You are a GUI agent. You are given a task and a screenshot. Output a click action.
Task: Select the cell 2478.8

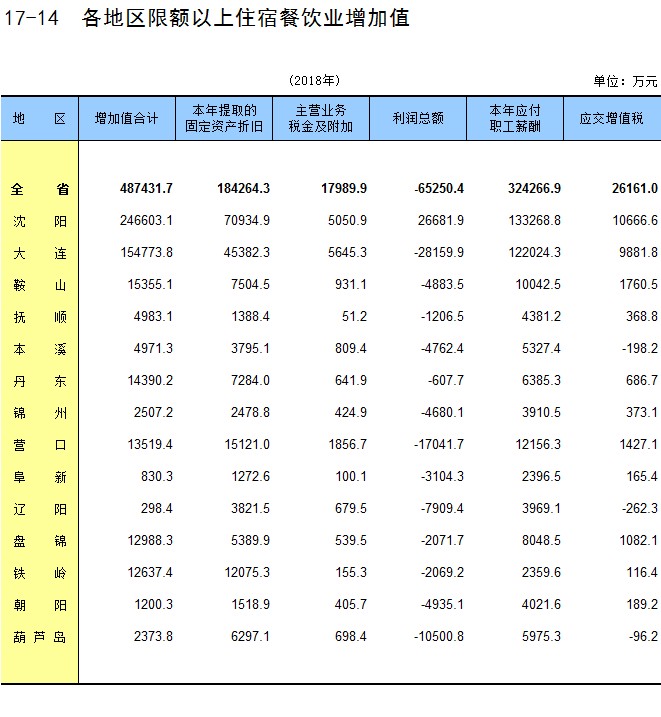click(x=251, y=412)
